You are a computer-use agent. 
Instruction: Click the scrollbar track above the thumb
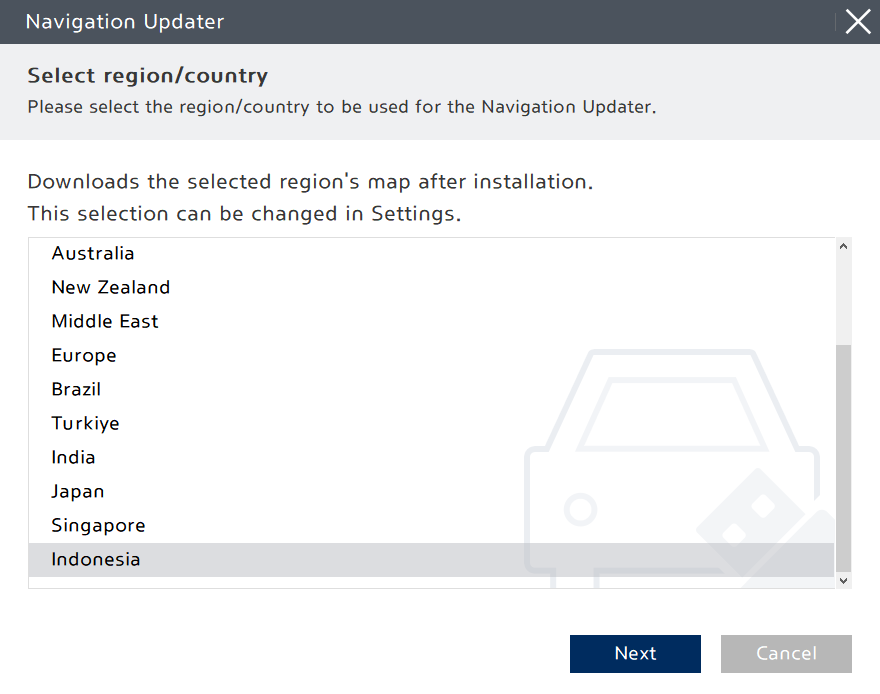tap(843, 300)
